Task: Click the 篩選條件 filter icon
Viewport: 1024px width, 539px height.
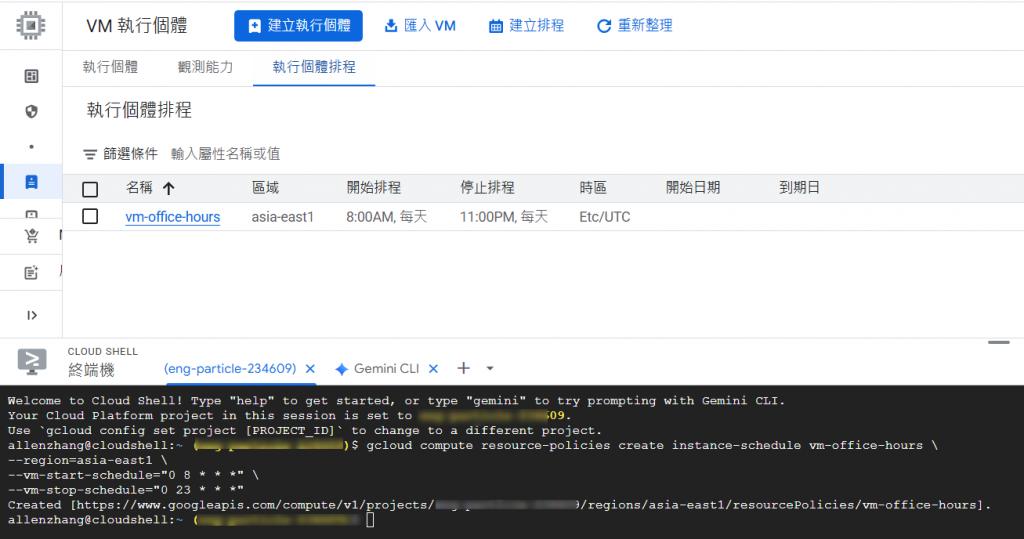Action: [90, 154]
